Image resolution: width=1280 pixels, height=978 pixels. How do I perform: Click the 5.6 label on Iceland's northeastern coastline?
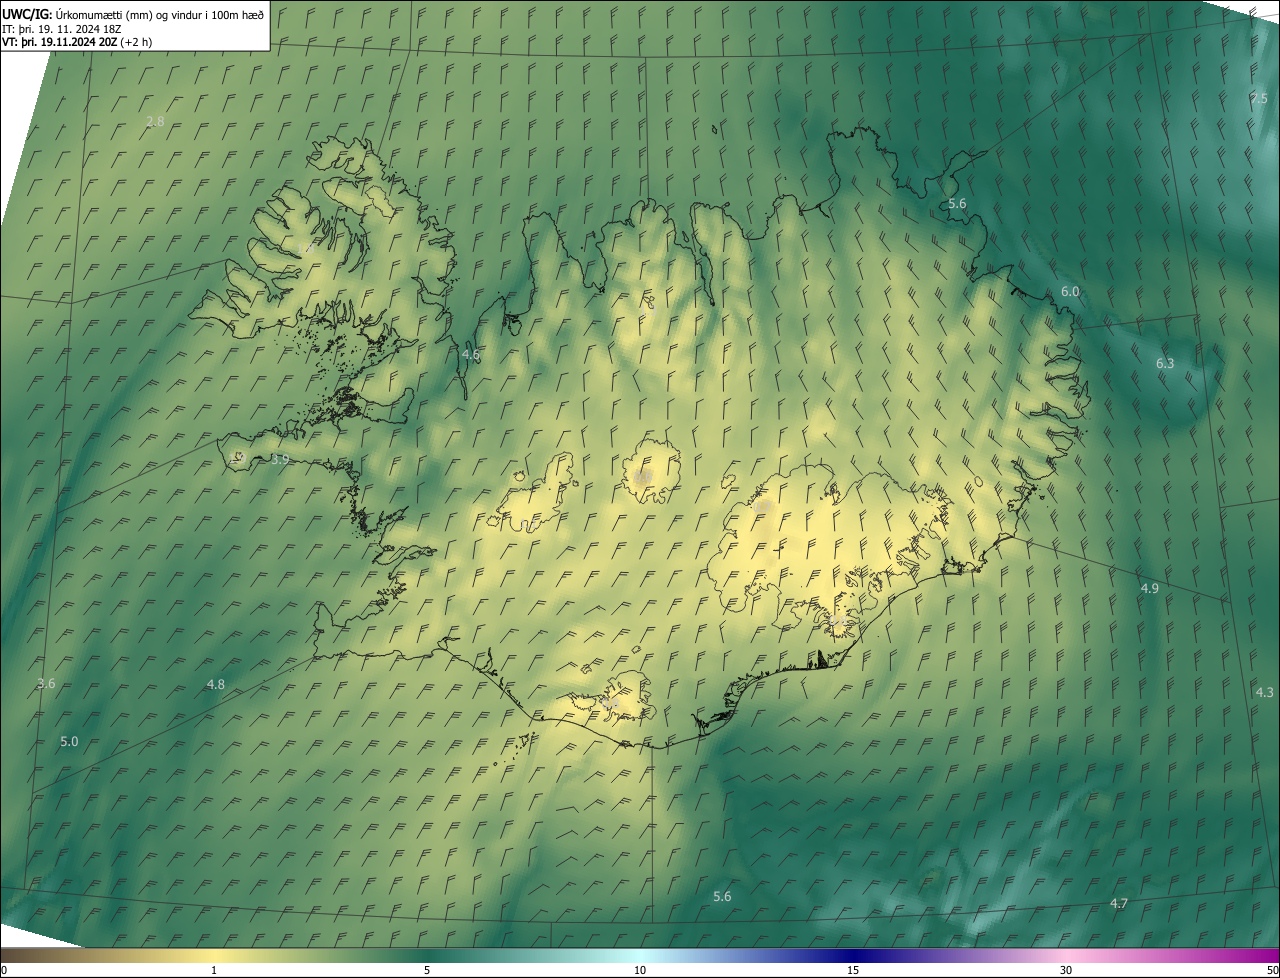tap(957, 204)
